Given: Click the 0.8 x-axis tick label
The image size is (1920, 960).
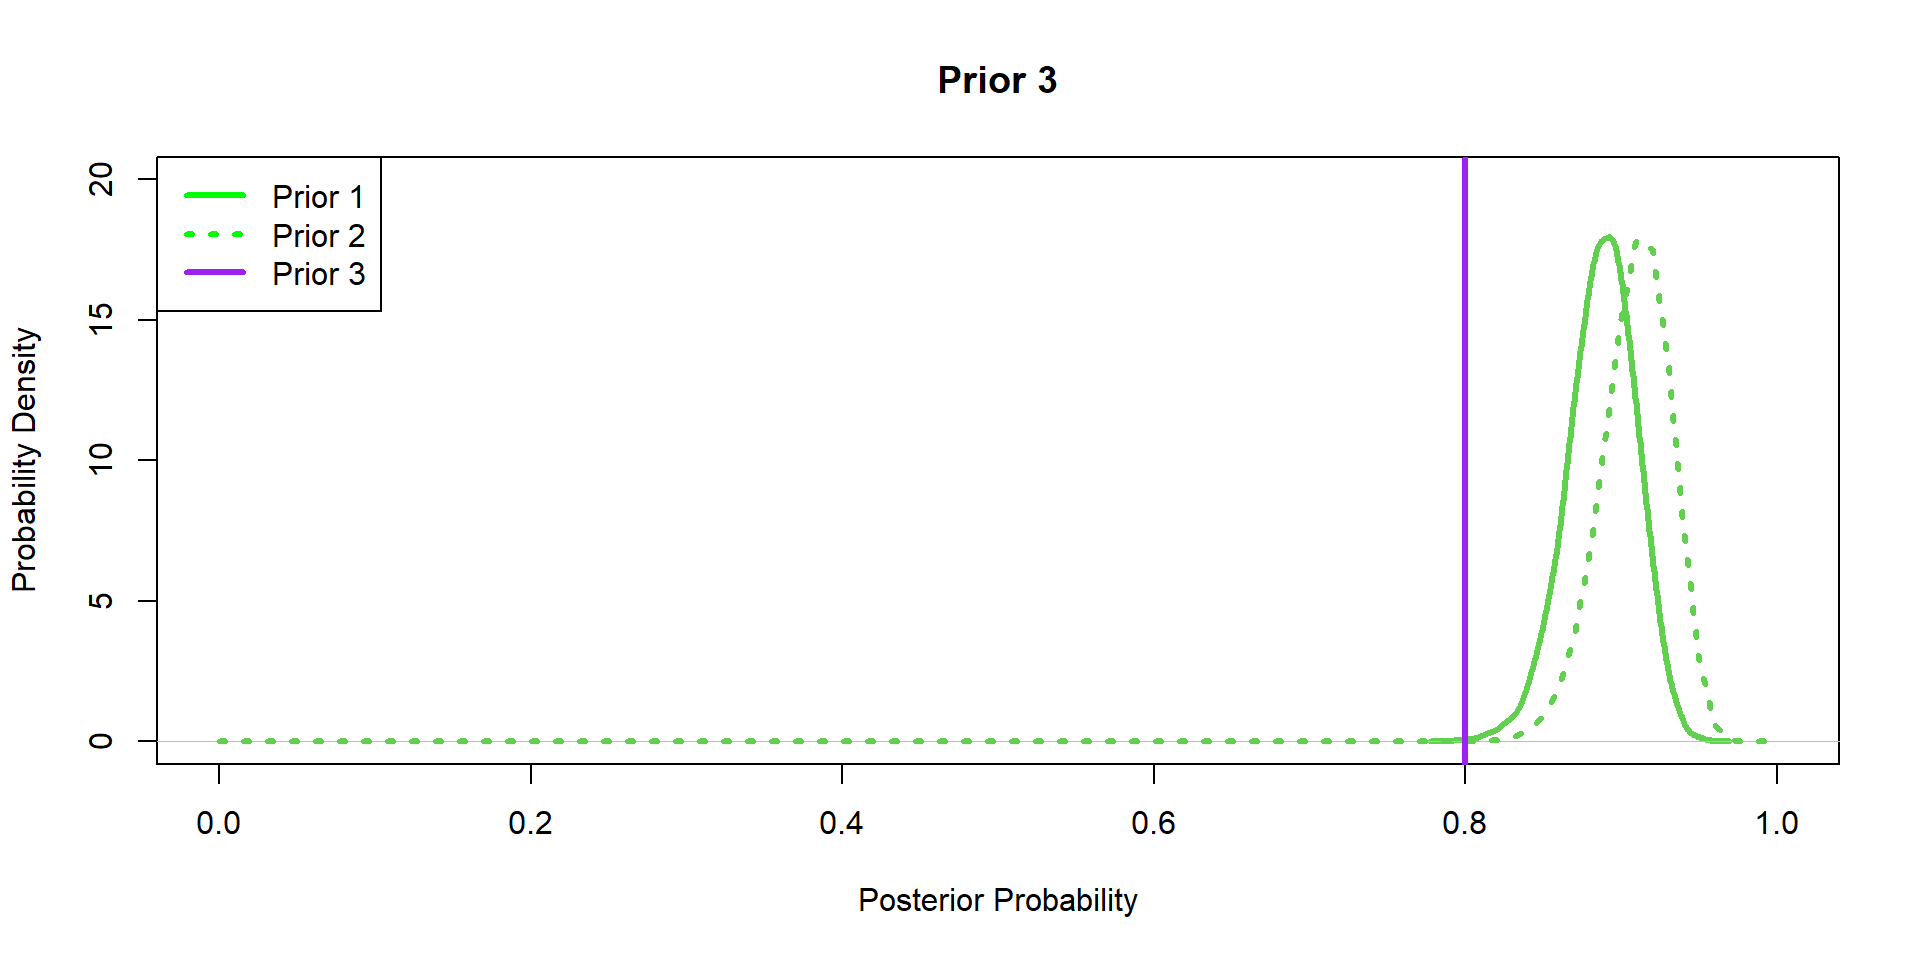Looking at the screenshot, I should pyautogui.click(x=1464, y=823).
